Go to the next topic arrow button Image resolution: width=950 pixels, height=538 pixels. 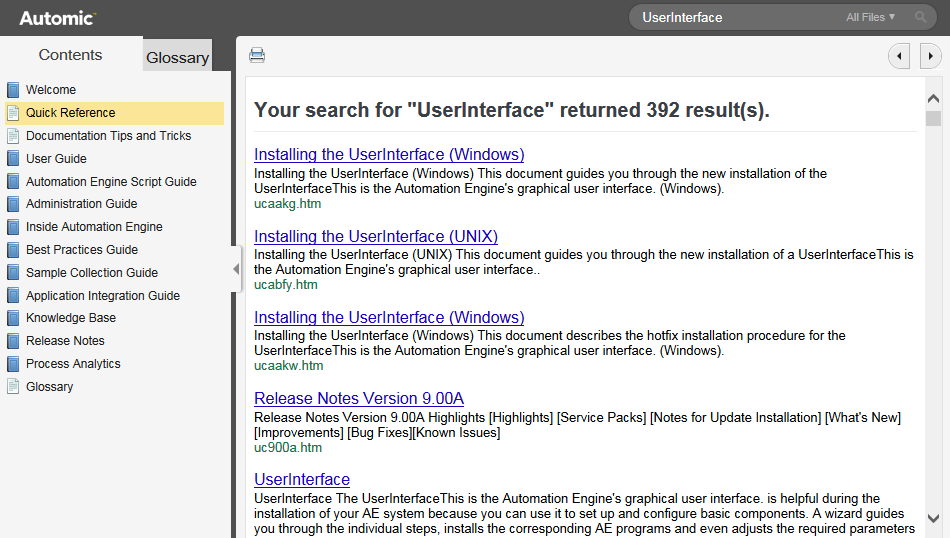[x=930, y=56]
